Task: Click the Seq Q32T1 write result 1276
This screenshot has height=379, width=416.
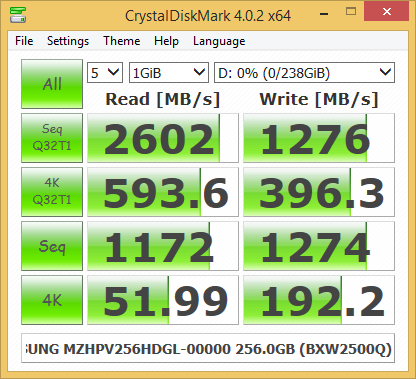Action: pyautogui.click(x=319, y=138)
